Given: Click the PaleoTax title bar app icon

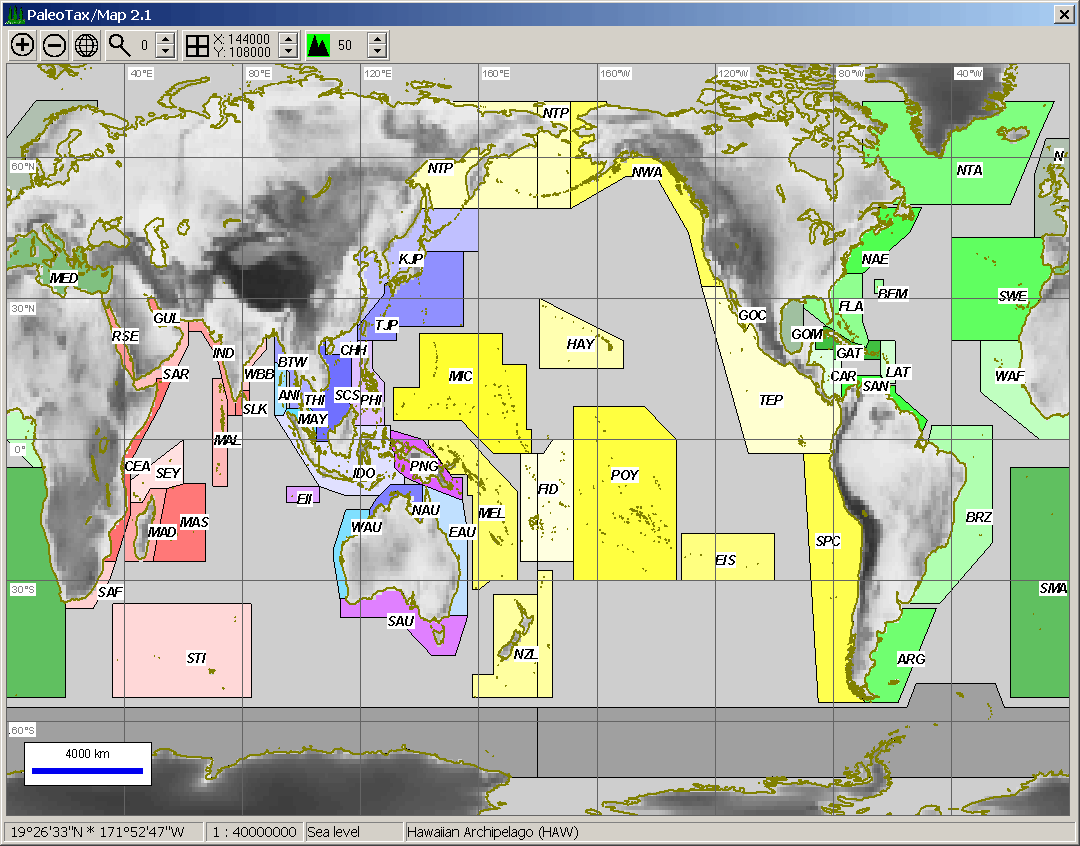Looking at the screenshot, I should pyautogui.click(x=11, y=13).
